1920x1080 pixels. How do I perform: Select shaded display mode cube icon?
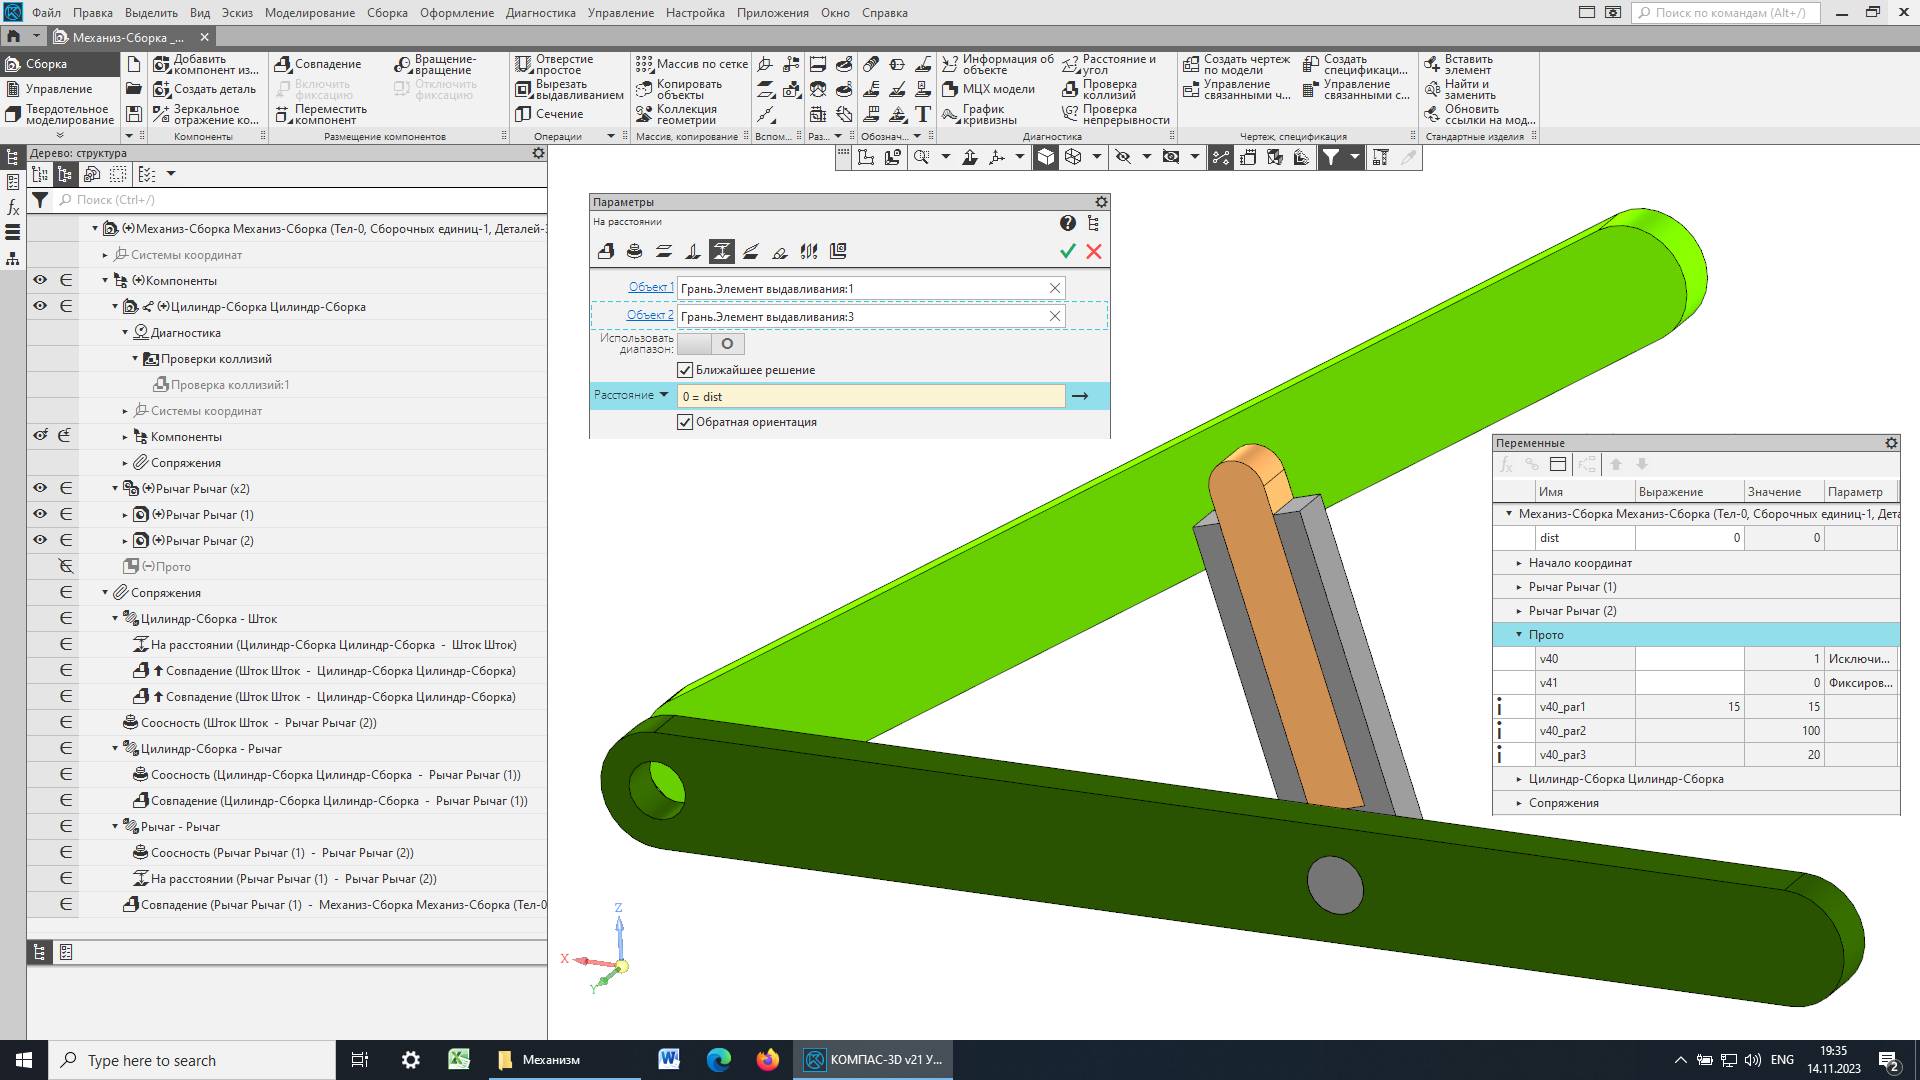1045,157
